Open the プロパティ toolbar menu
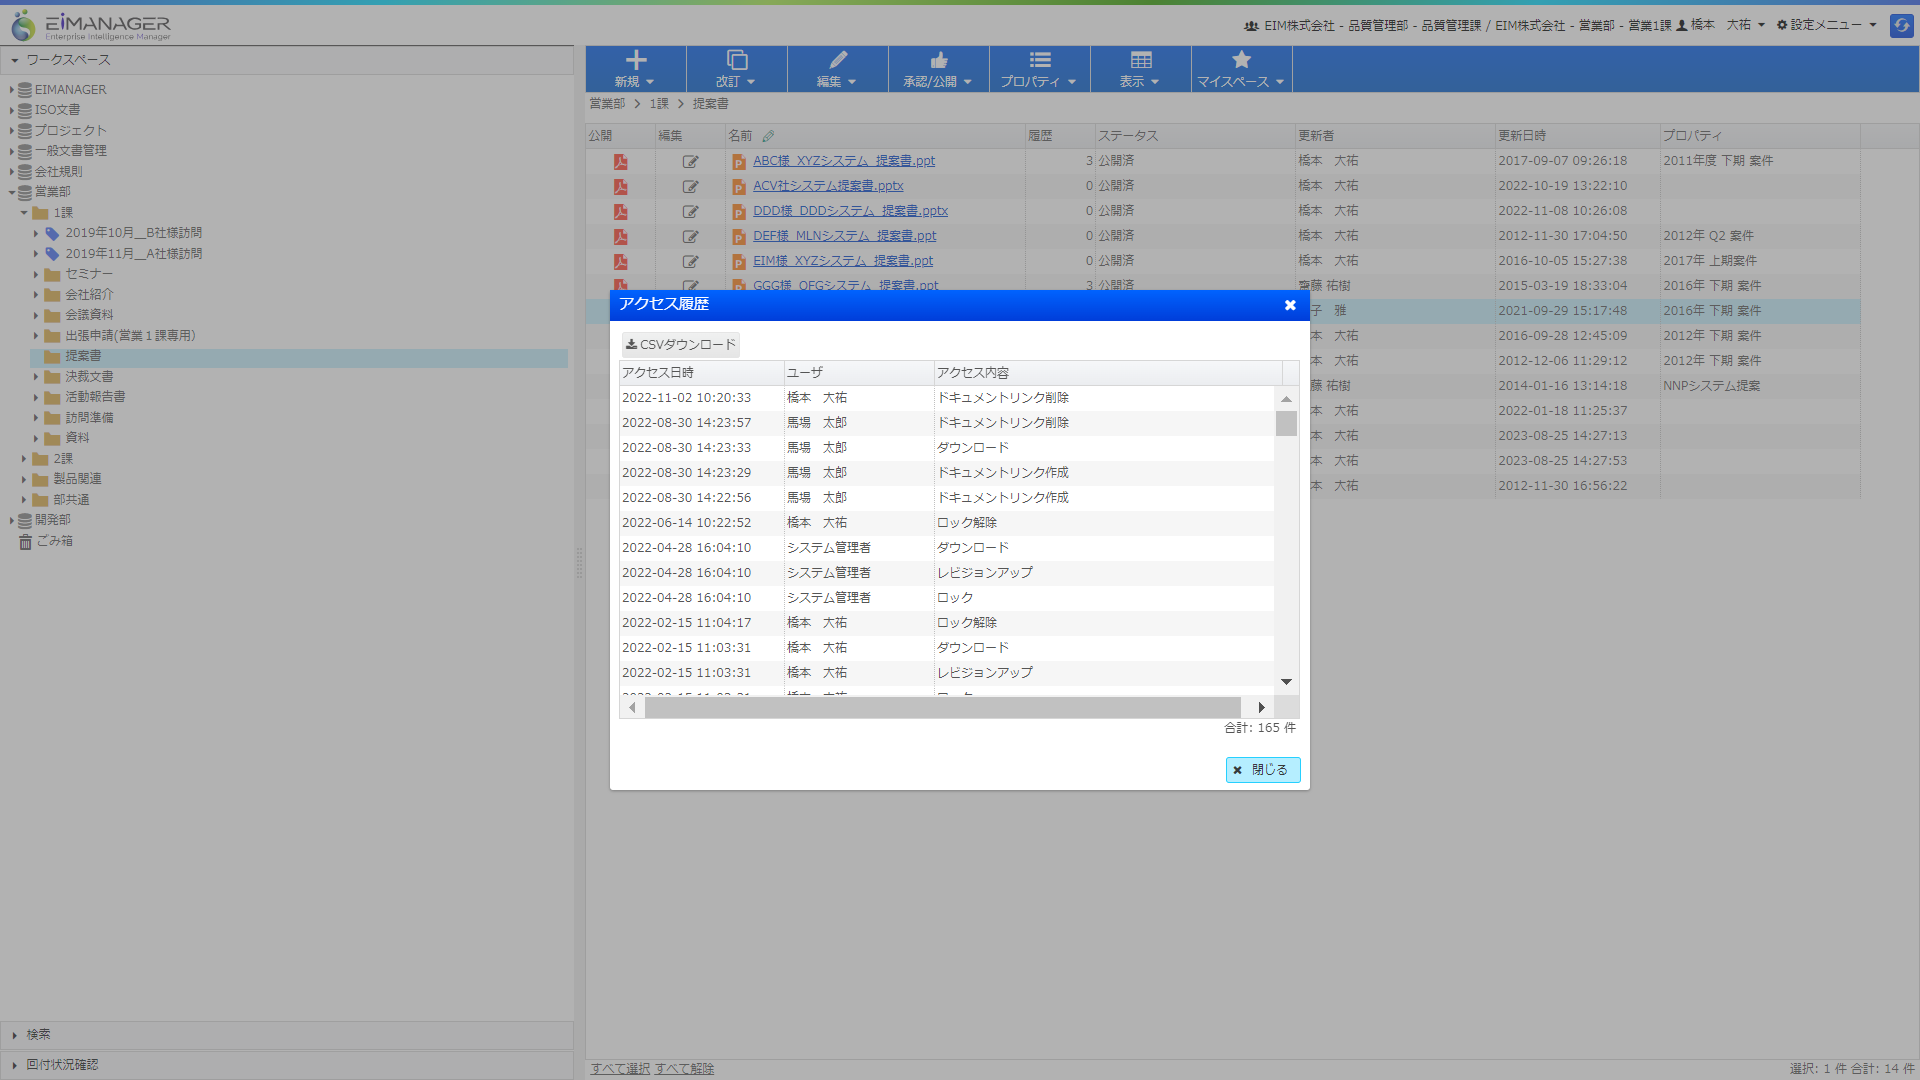Screen dimensions: 1920x1080 [1039, 69]
